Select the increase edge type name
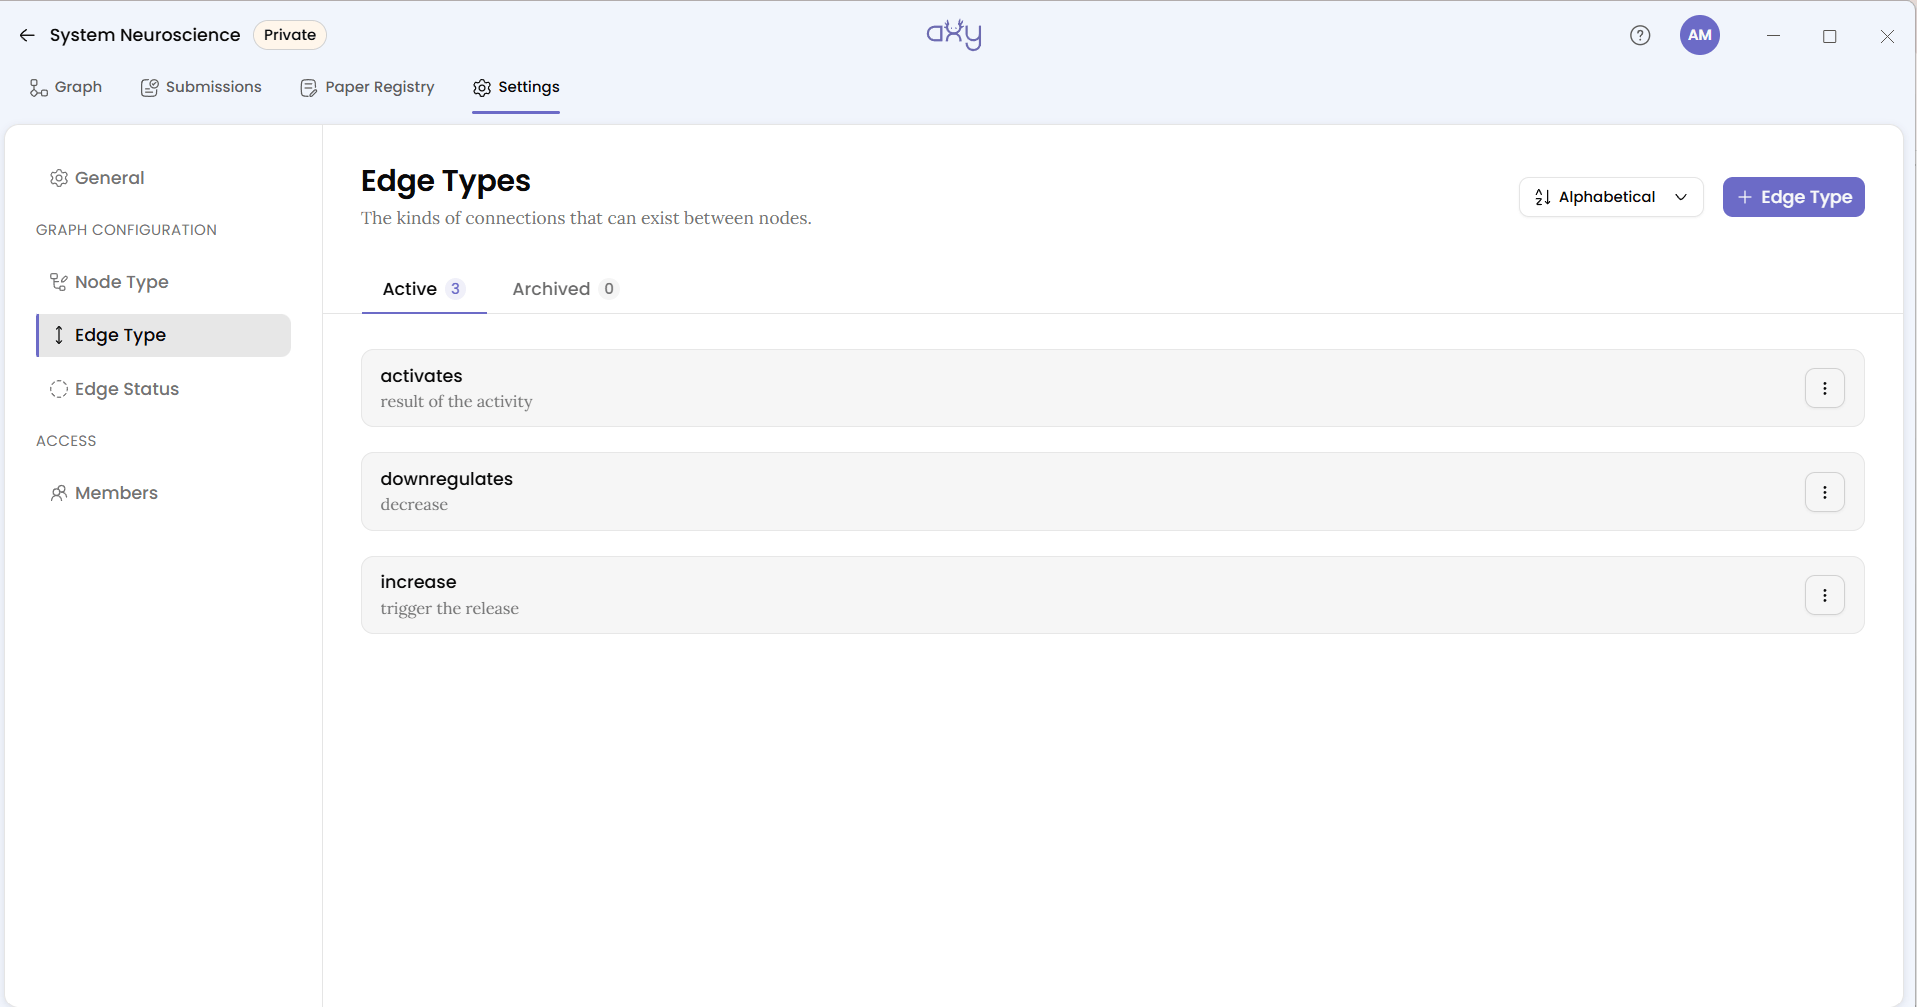 click(418, 582)
